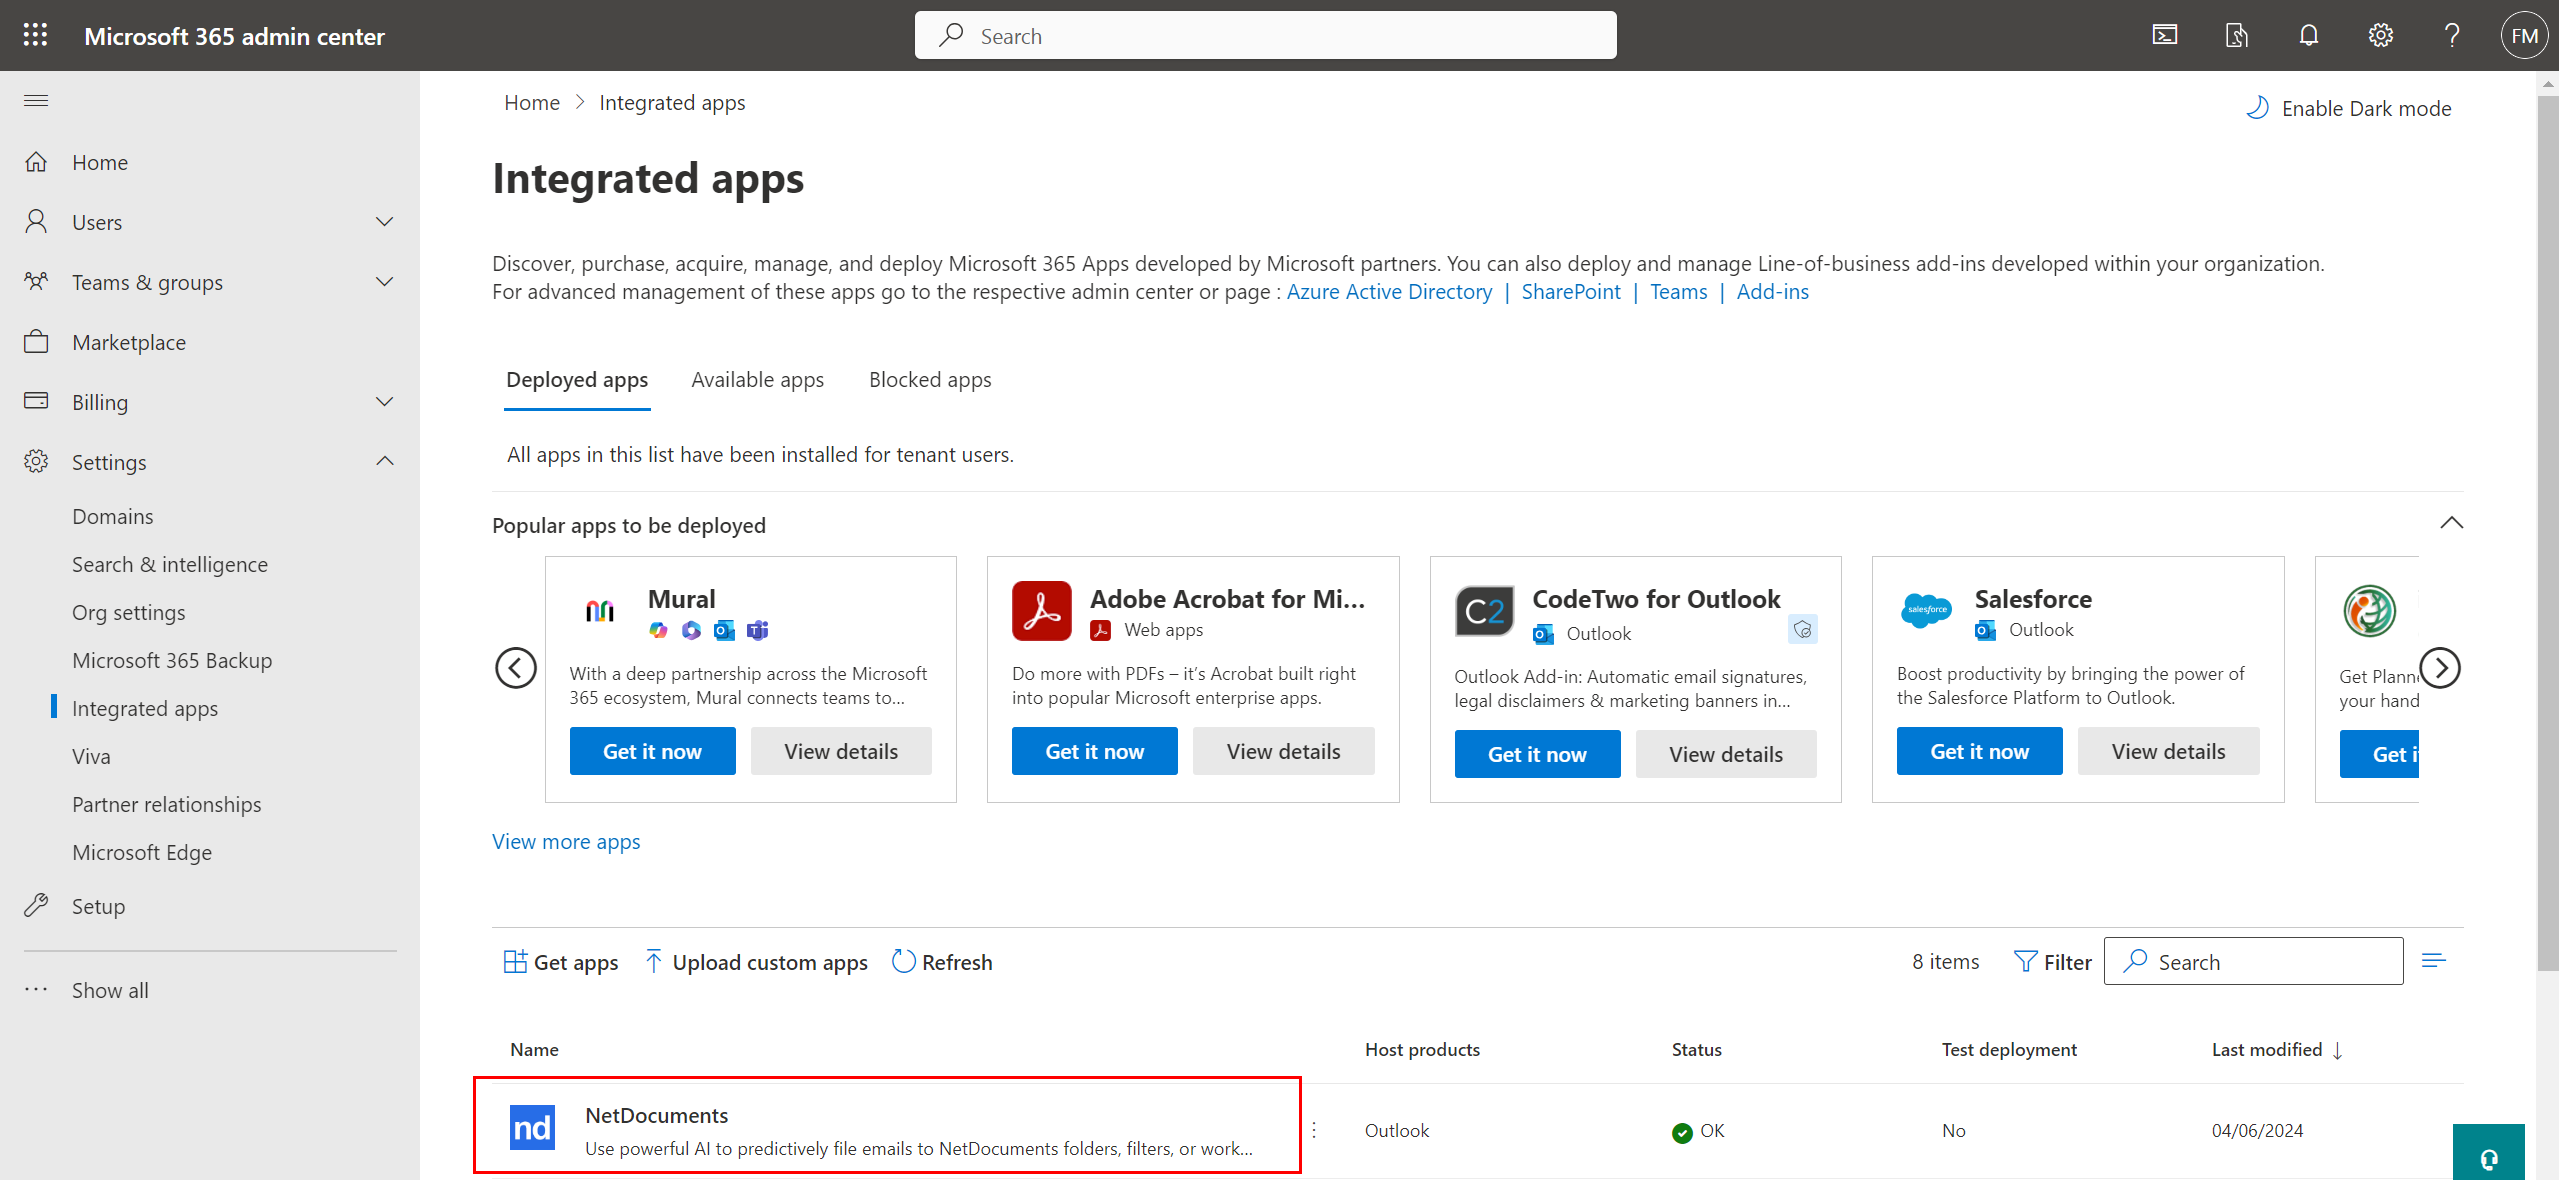This screenshot has width=2559, height=1180.
Task: Click the CodeTwo certified badge icon
Action: tap(1803, 630)
